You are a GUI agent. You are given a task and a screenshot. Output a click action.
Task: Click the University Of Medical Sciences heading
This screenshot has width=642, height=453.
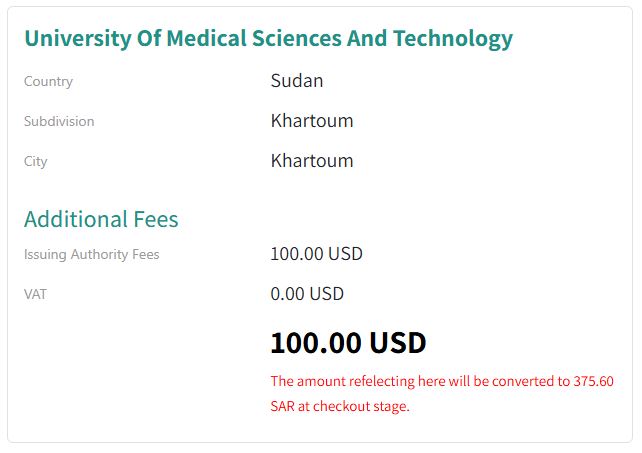click(268, 39)
